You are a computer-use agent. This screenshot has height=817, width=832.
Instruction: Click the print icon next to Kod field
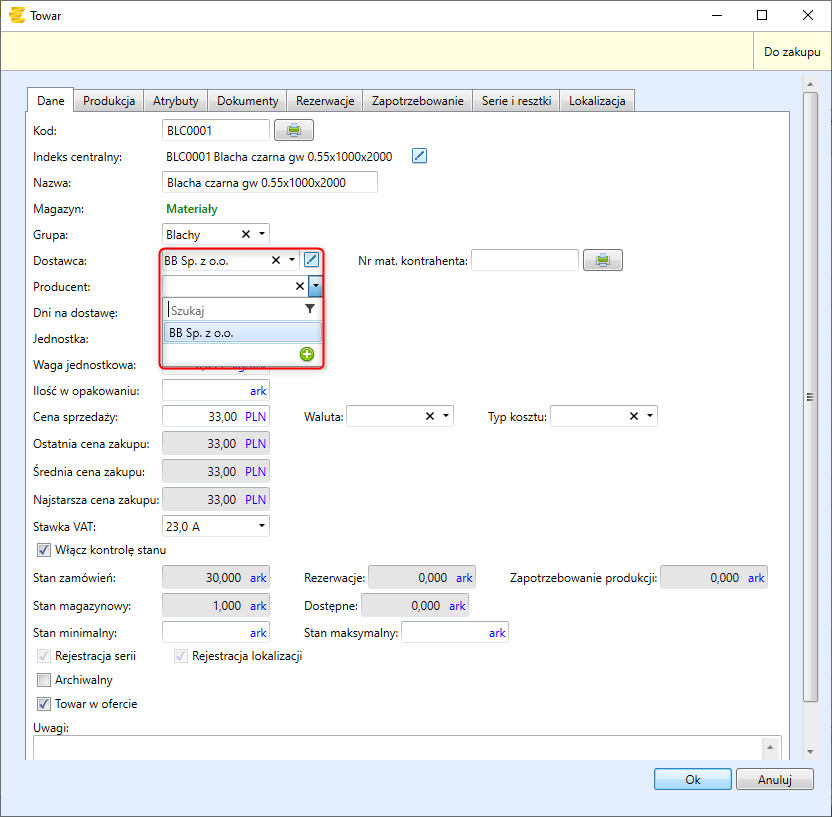293,130
